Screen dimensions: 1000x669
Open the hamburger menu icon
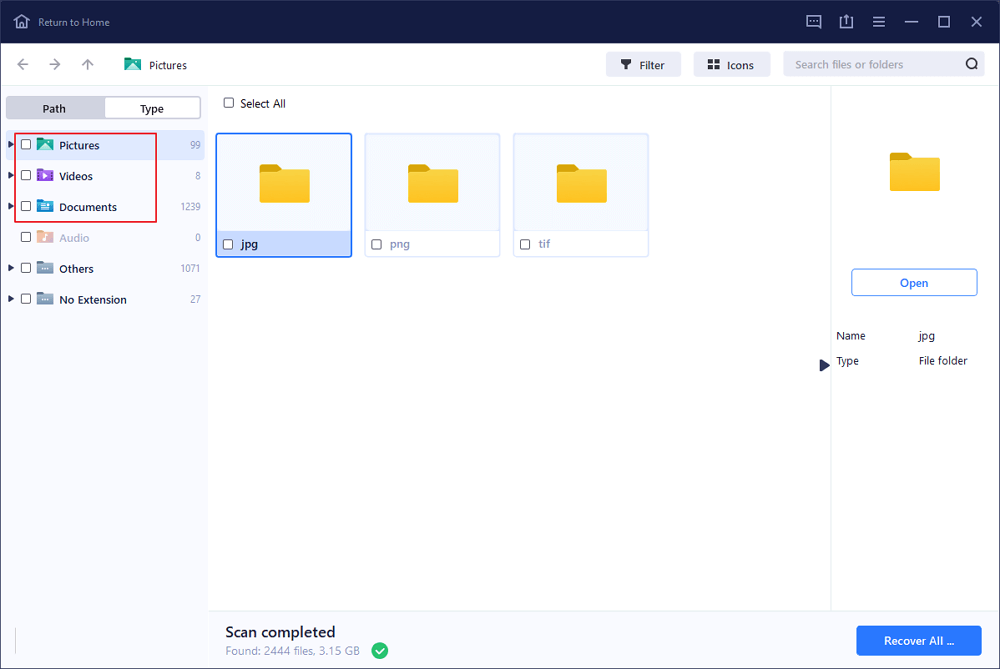(878, 21)
